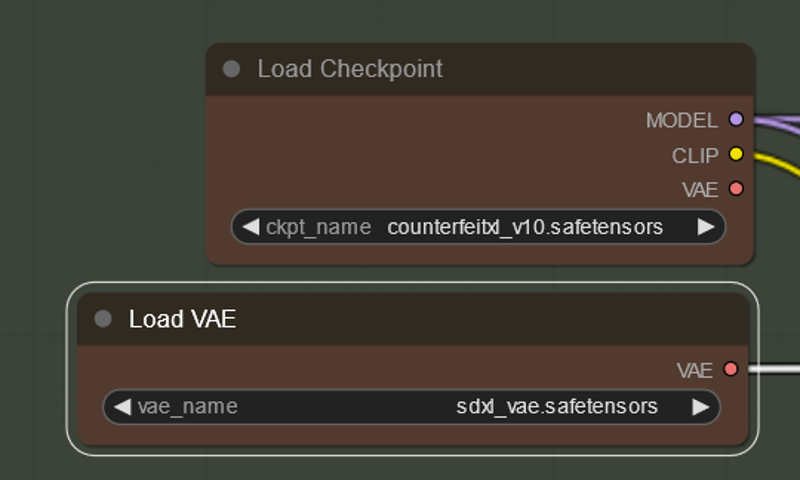Select previous checkpoint with left arrow
Image resolution: width=800 pixels, height=480 pixels.
[251, 226]
